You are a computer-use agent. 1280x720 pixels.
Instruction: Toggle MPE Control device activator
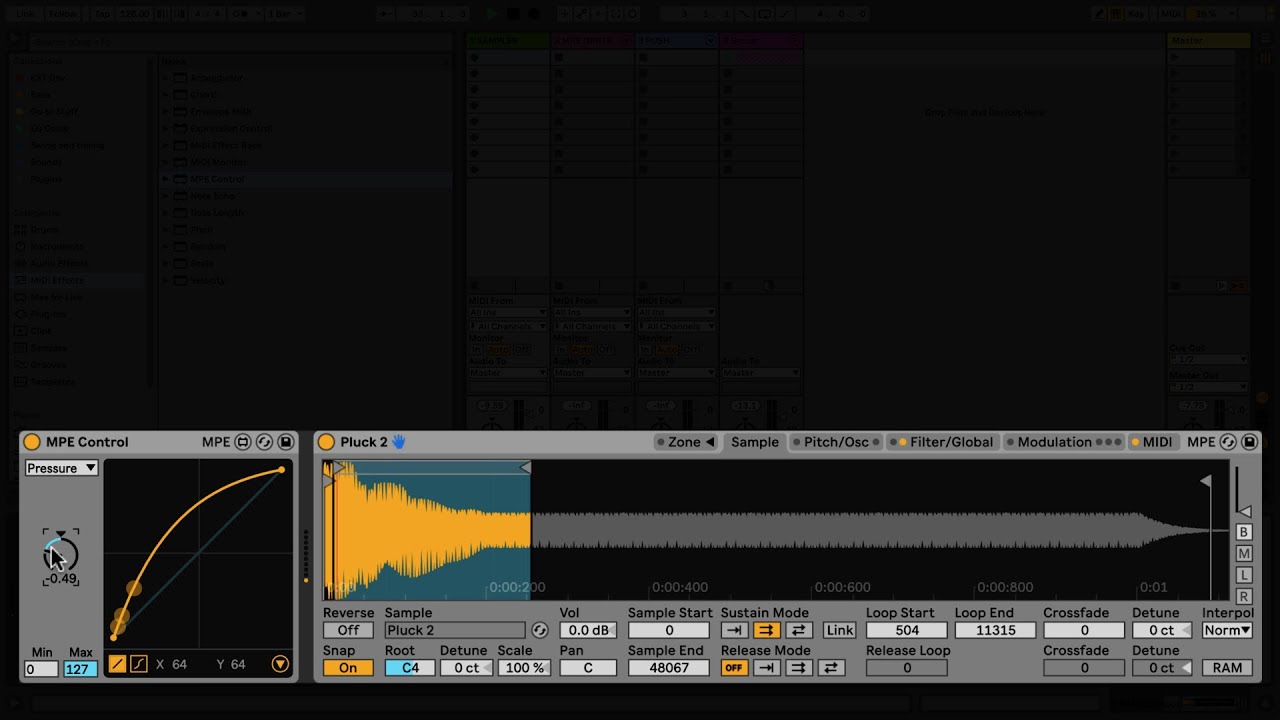32,442
